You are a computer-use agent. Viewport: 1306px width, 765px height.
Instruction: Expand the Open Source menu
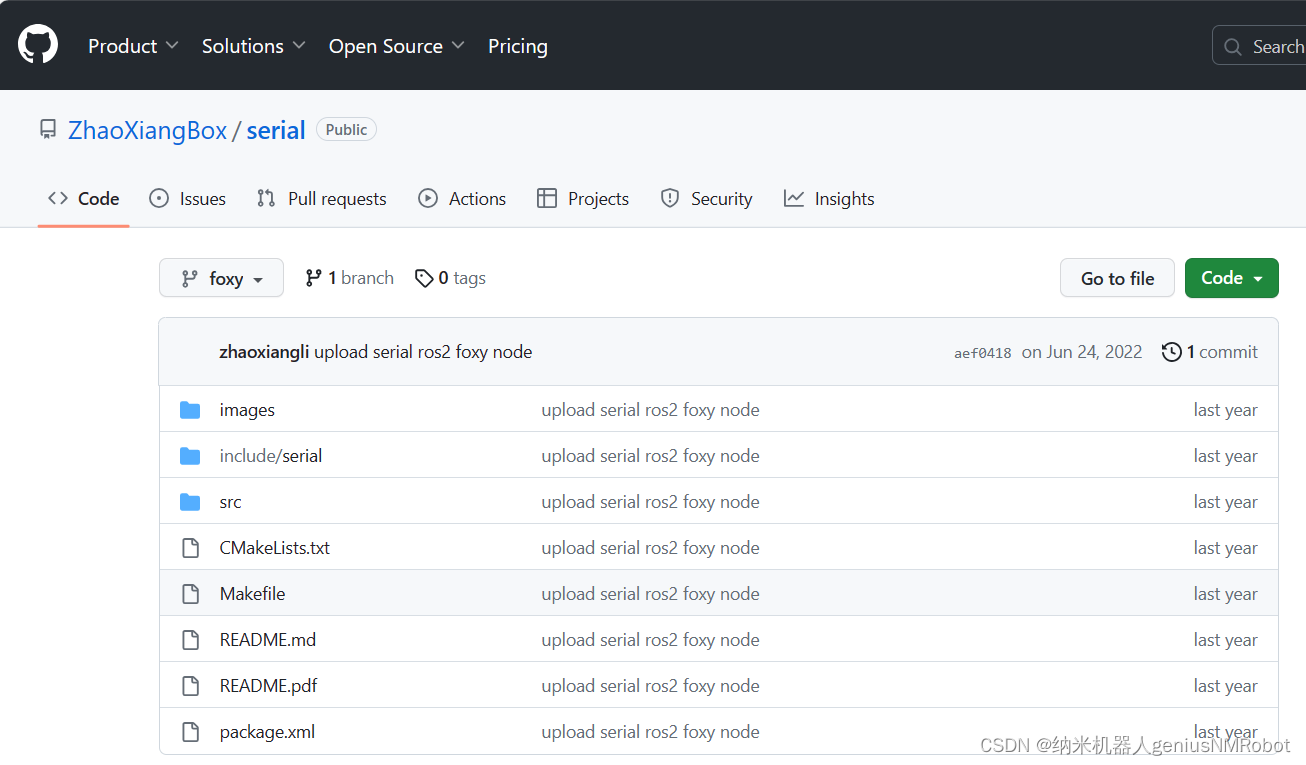click(397, 46)
